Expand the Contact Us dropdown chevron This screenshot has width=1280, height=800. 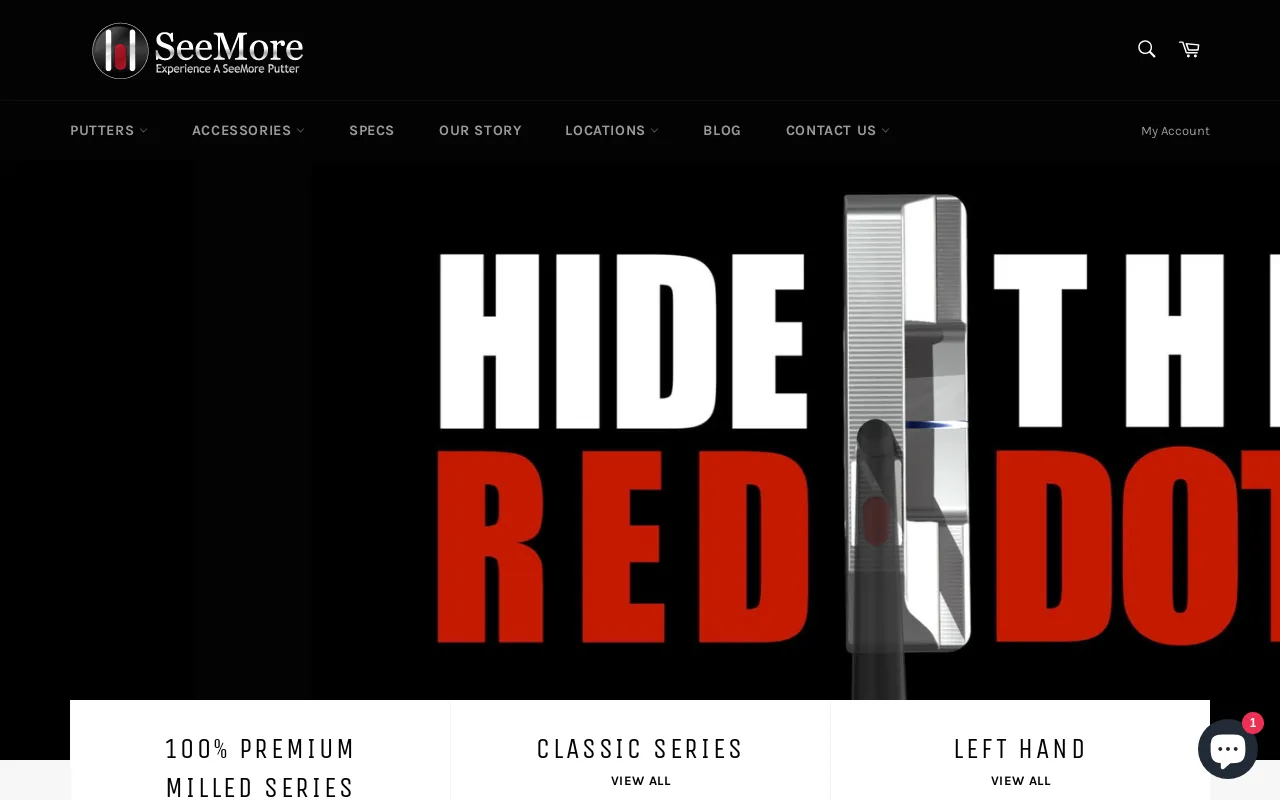[x=886, y=131]
